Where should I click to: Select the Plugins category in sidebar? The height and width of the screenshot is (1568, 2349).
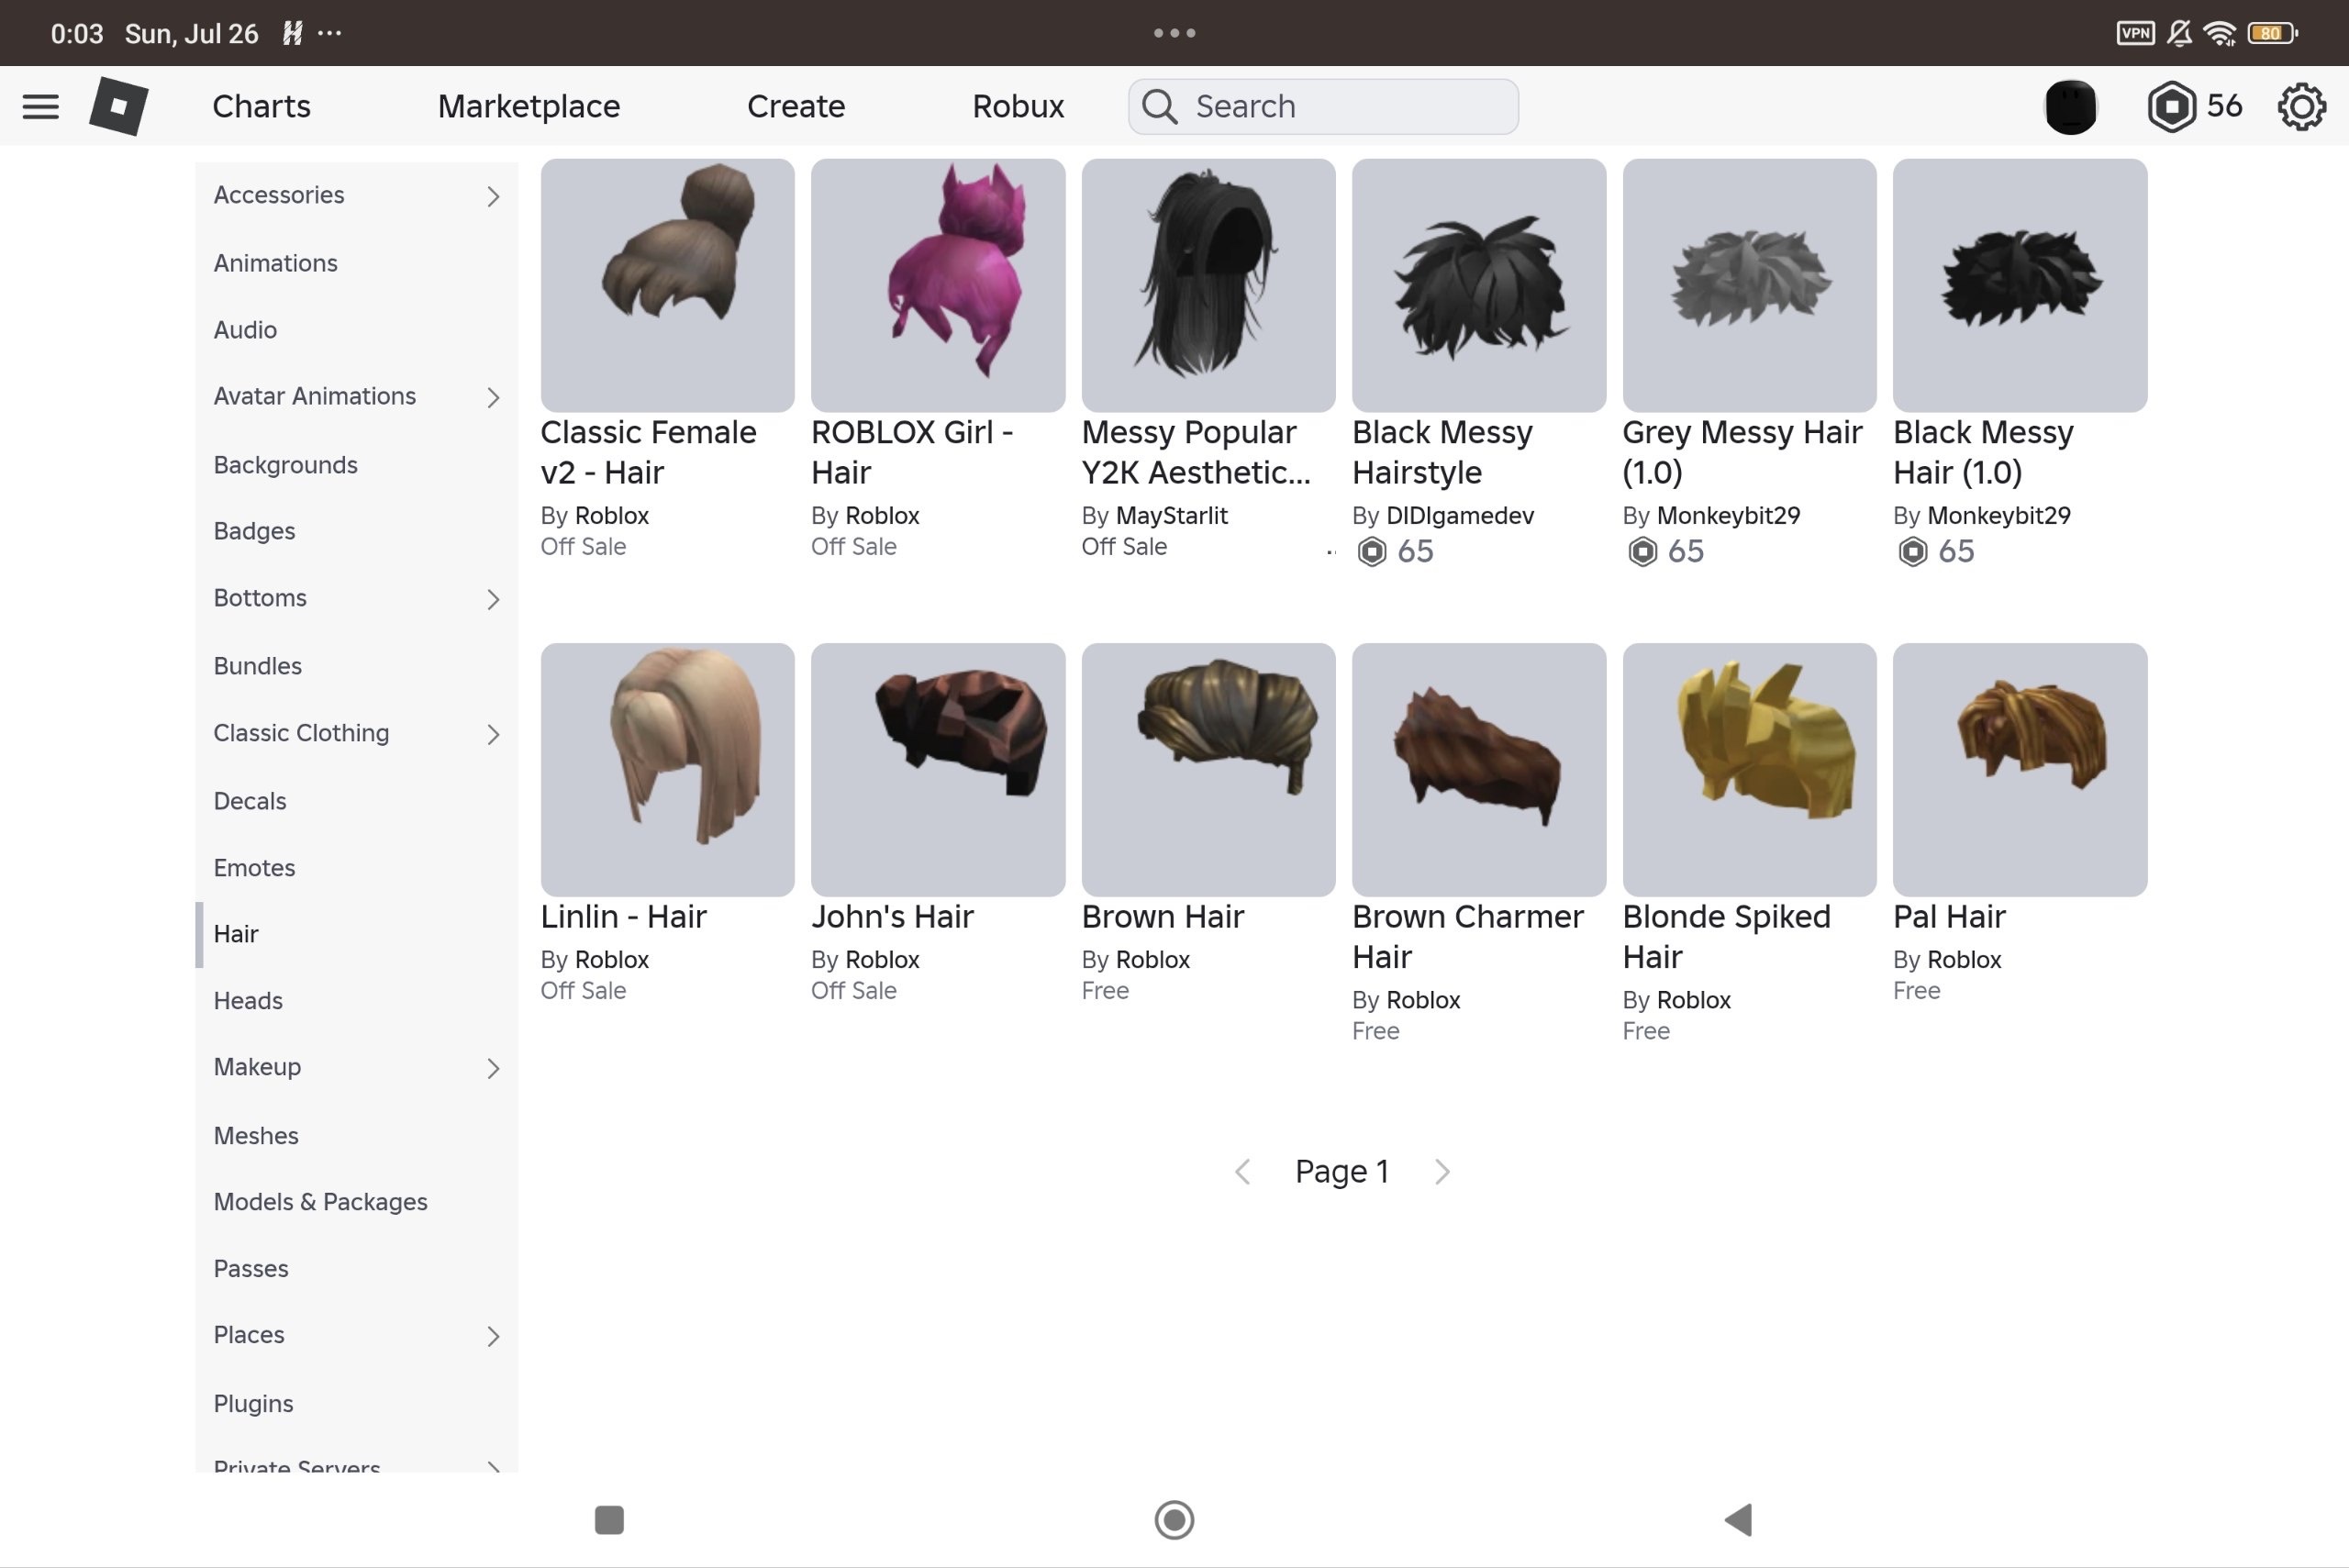tap(356, 1403)
